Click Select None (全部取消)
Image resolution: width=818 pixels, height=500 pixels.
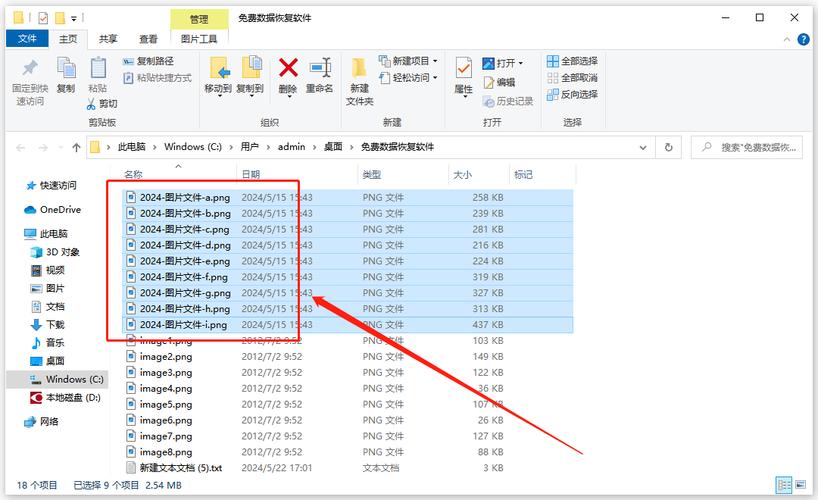(572, 78)
